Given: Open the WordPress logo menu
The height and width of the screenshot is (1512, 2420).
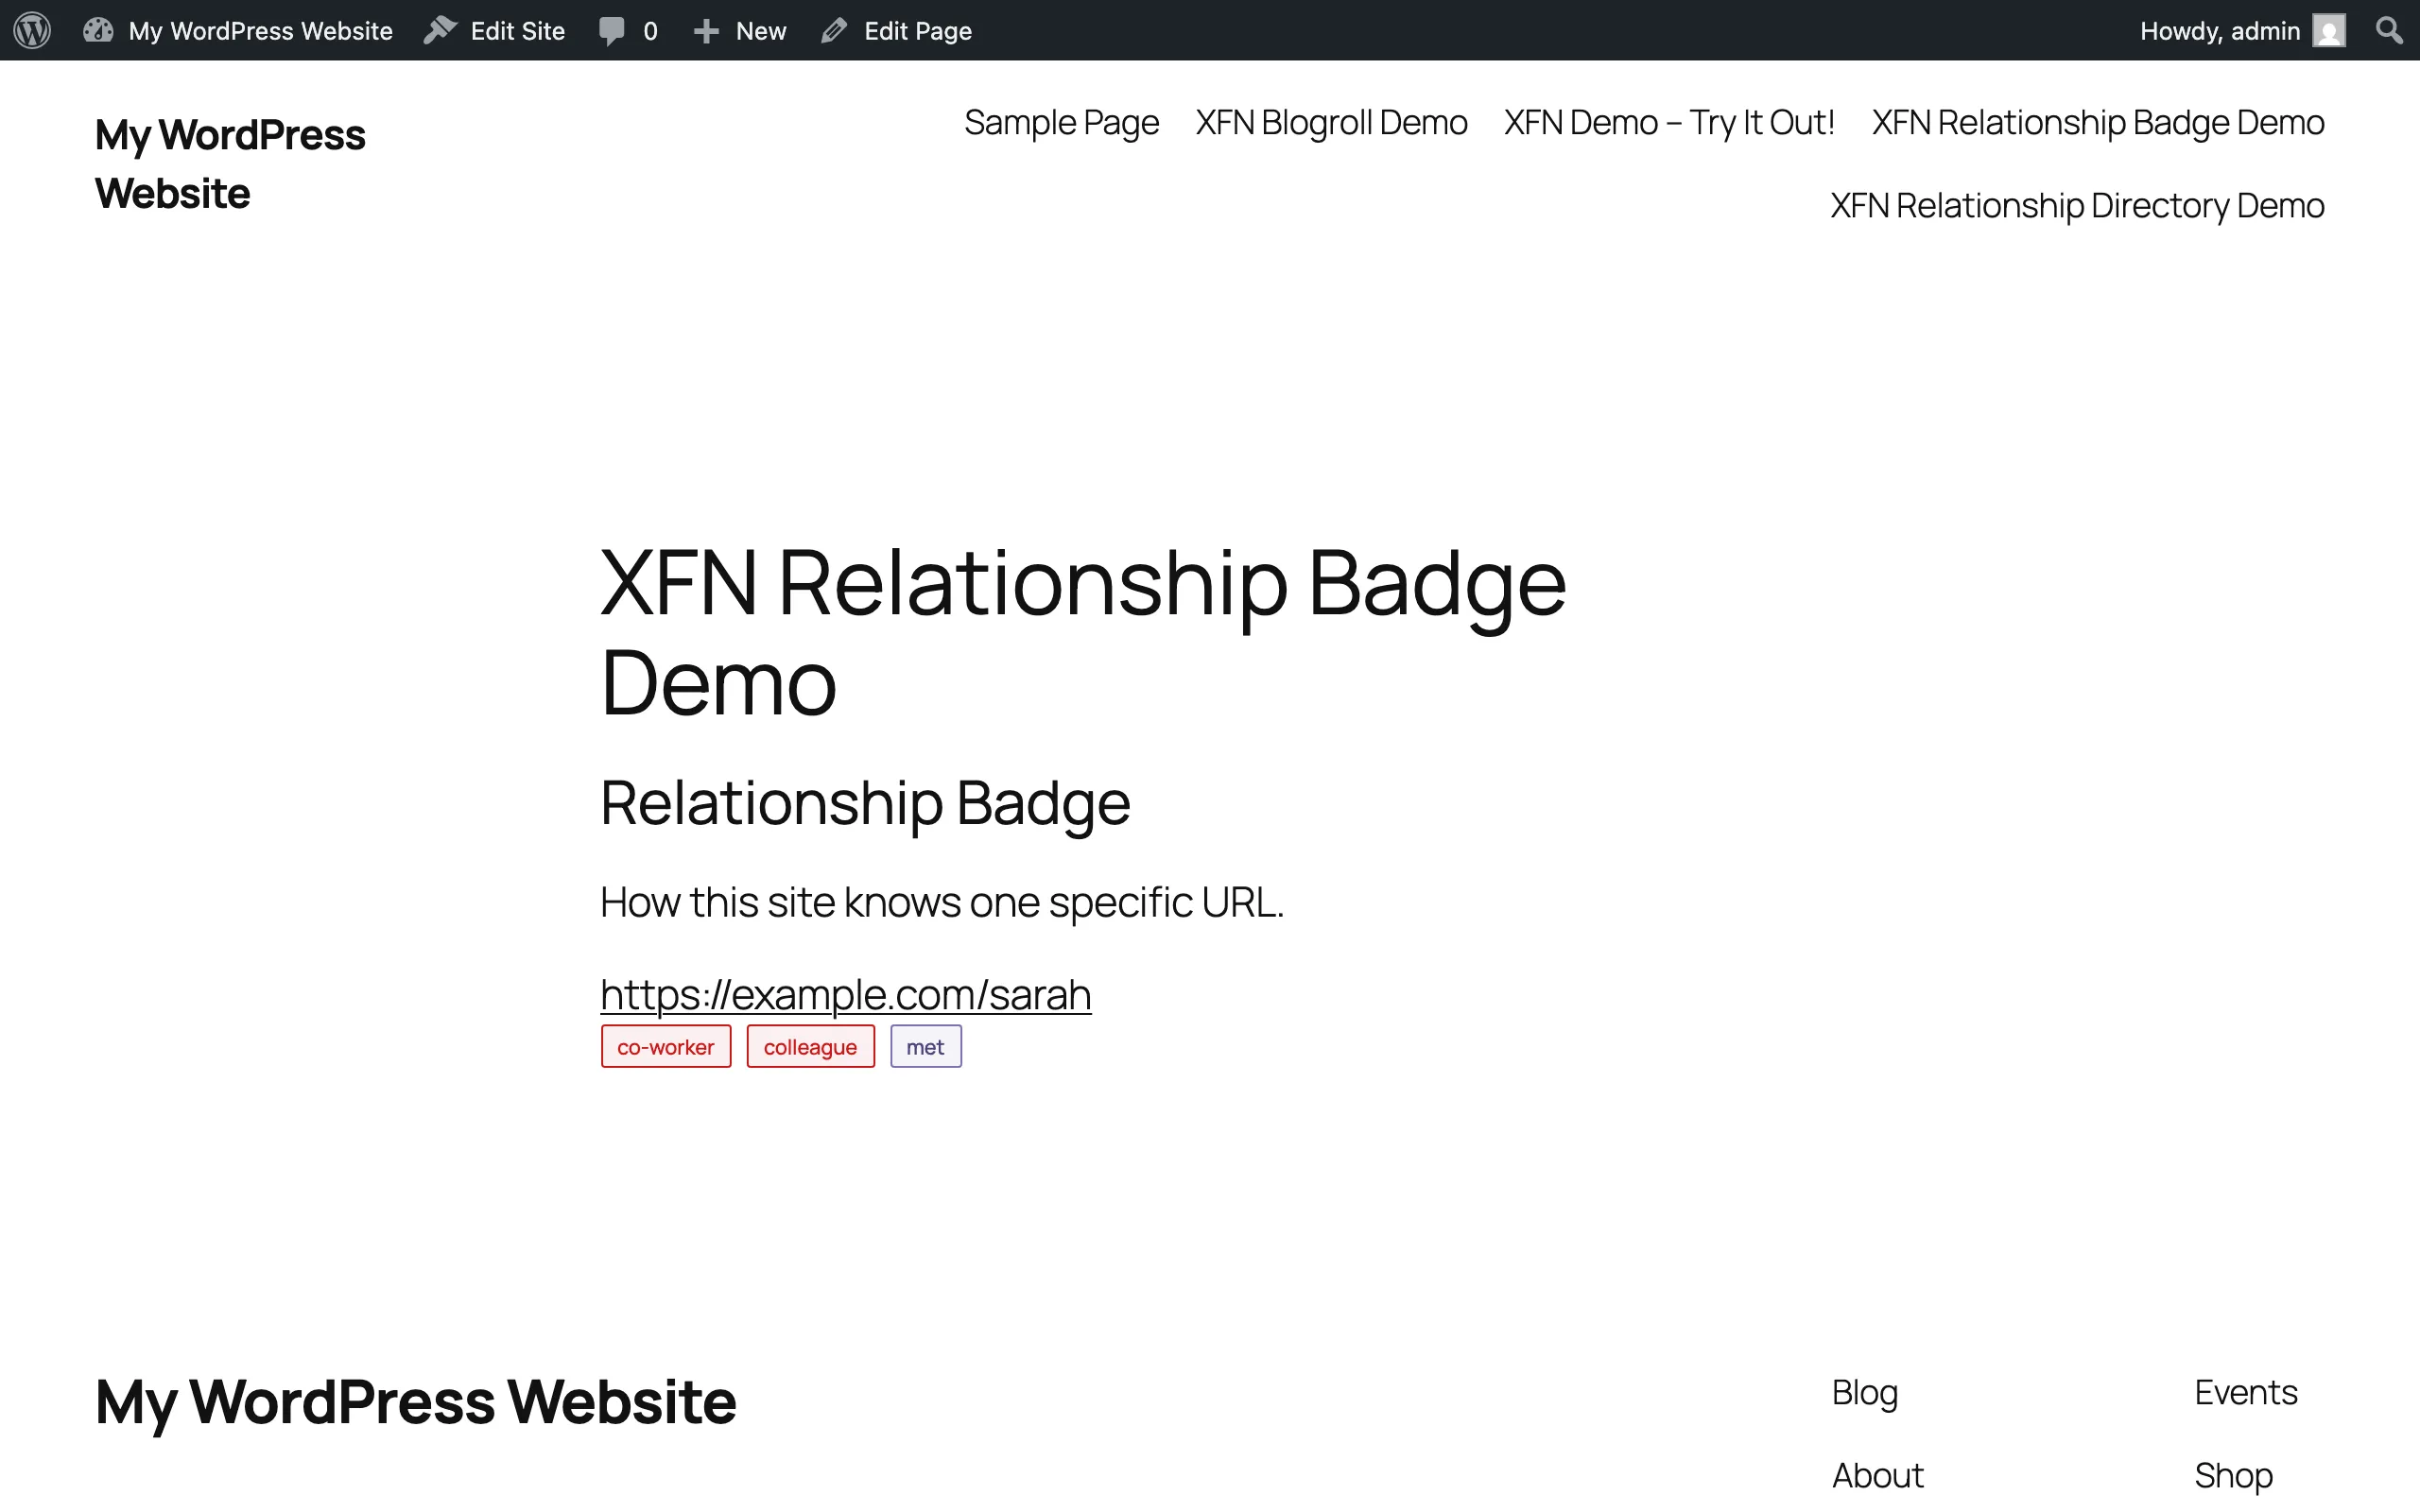Looking at the screenshot, I should coord(32,30).
